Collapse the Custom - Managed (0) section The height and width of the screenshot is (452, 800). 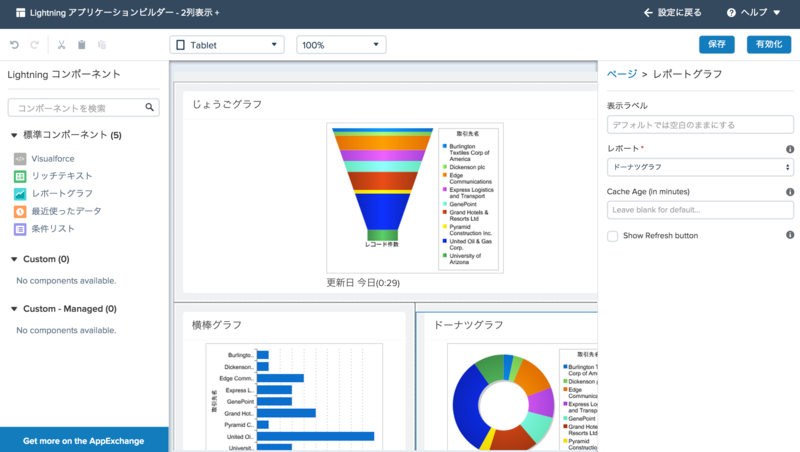coord(14,309)
